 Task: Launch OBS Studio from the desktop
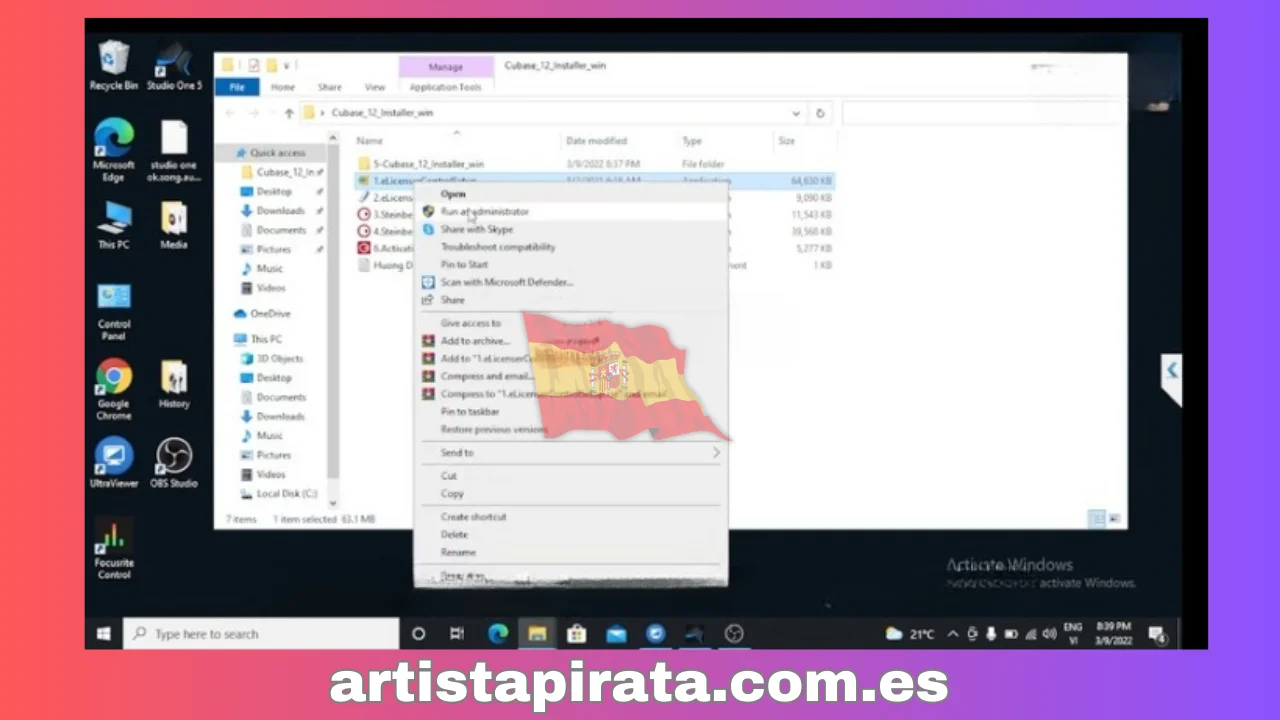[174, 463]
